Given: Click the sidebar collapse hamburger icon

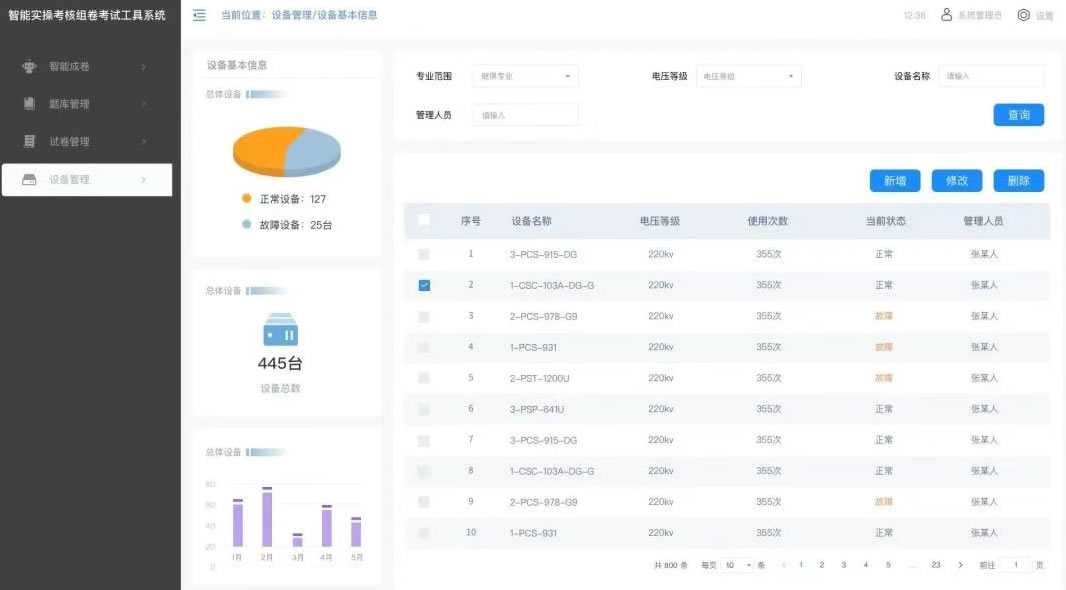Looking at the screenshot, I should click(199, 15).
